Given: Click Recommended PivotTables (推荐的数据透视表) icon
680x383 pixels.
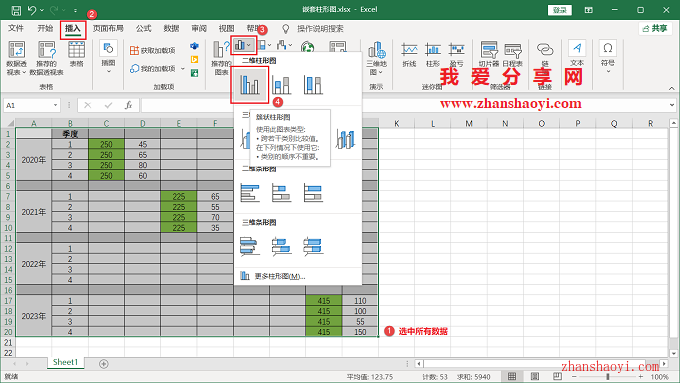Looking at the screenshot, I should coord(46,49).
